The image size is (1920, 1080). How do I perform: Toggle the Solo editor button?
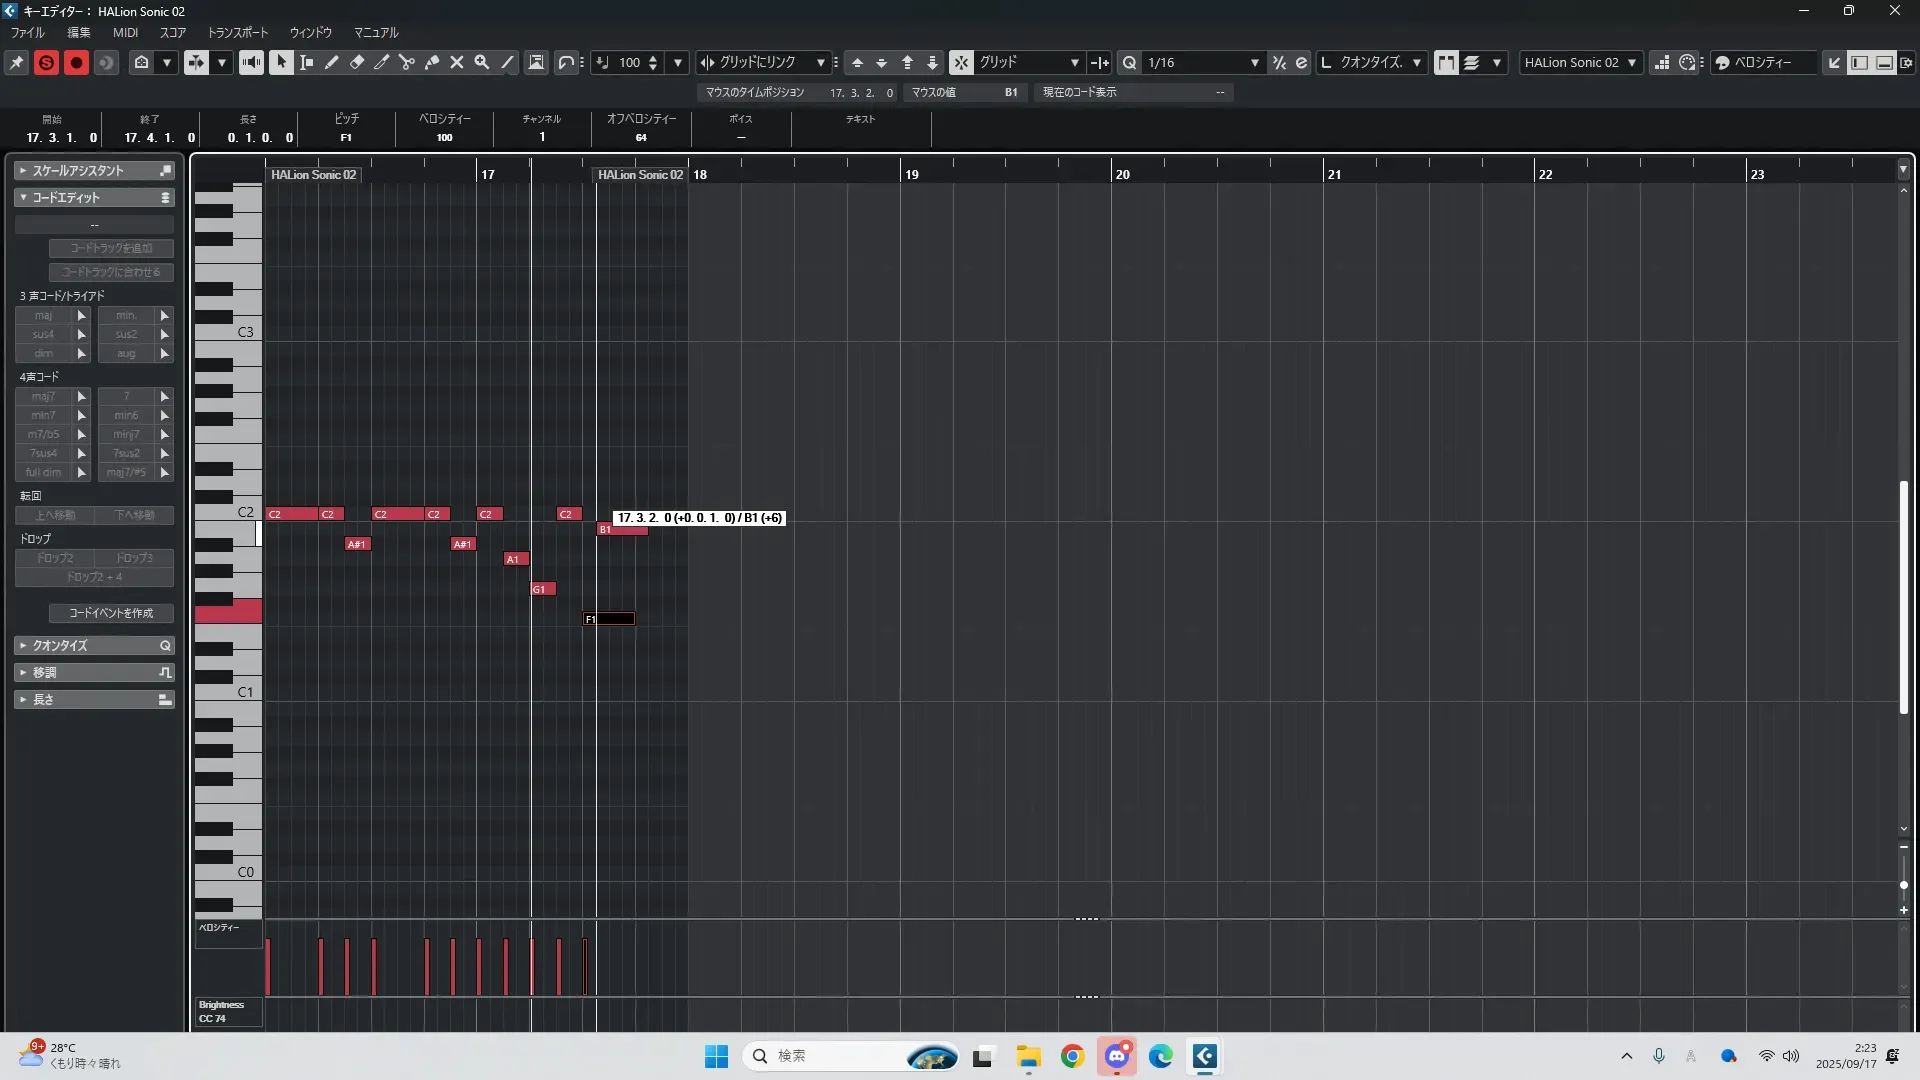(46, 62)
